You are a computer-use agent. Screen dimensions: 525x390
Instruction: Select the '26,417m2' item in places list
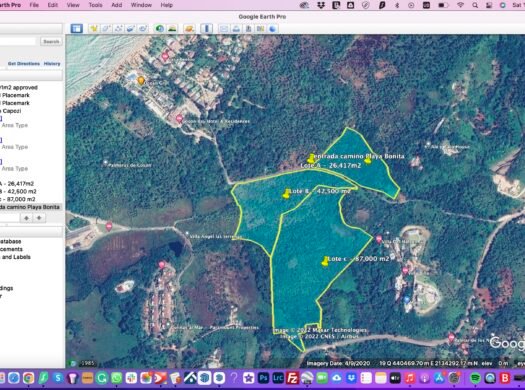[x=17, y=183]
